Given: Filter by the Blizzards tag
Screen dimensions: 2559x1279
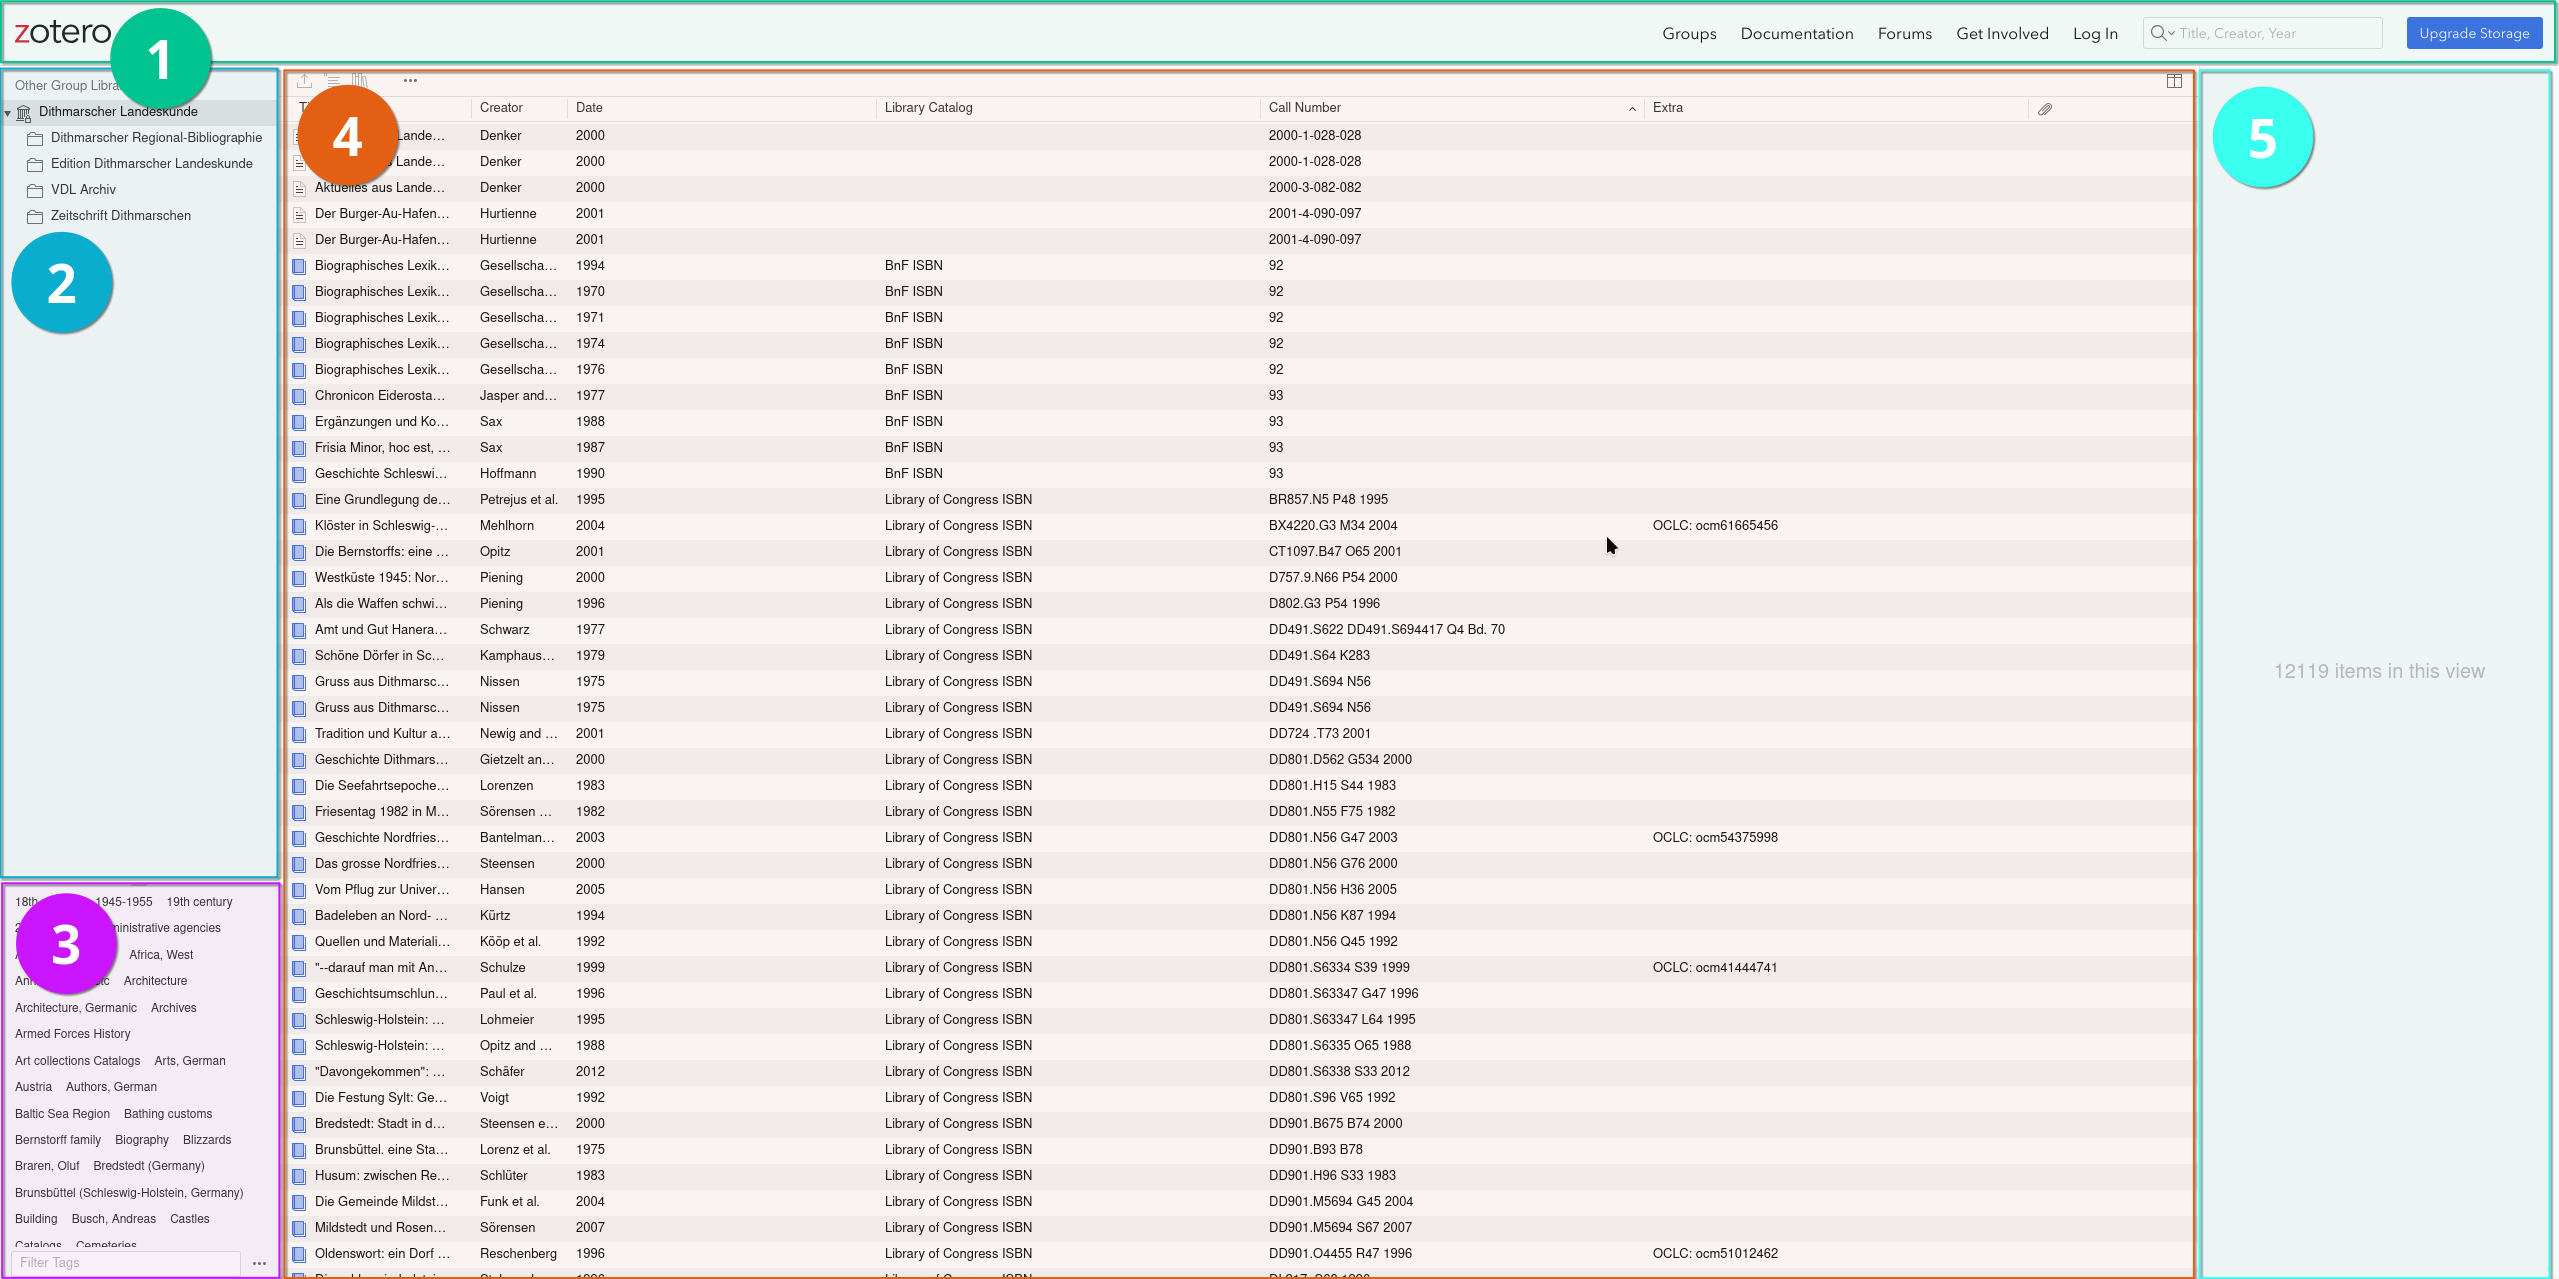Looking at the screenshot, I should tap(207, 1140).
